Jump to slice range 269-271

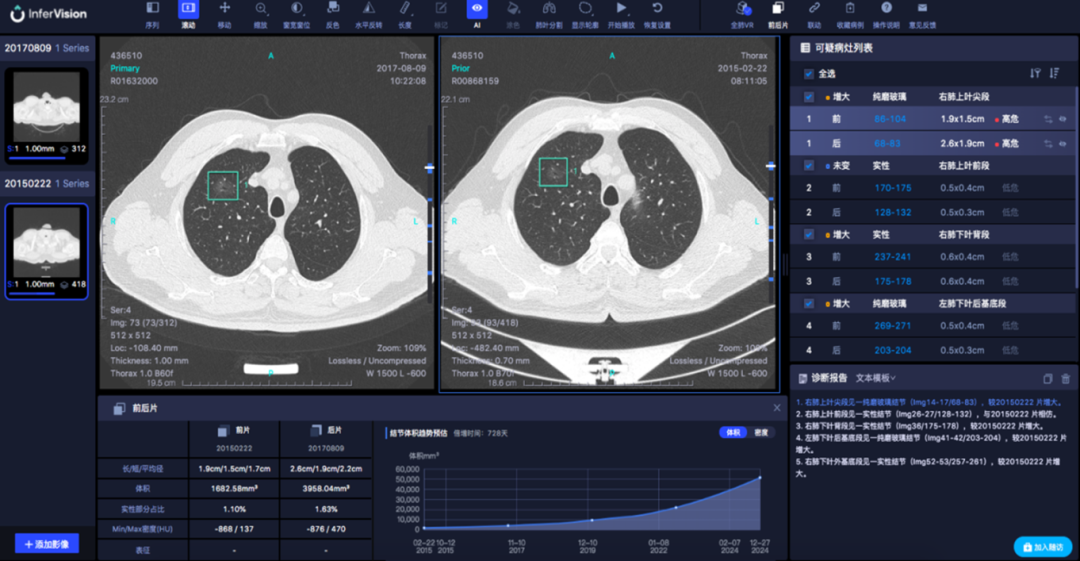tap(893, 326)
